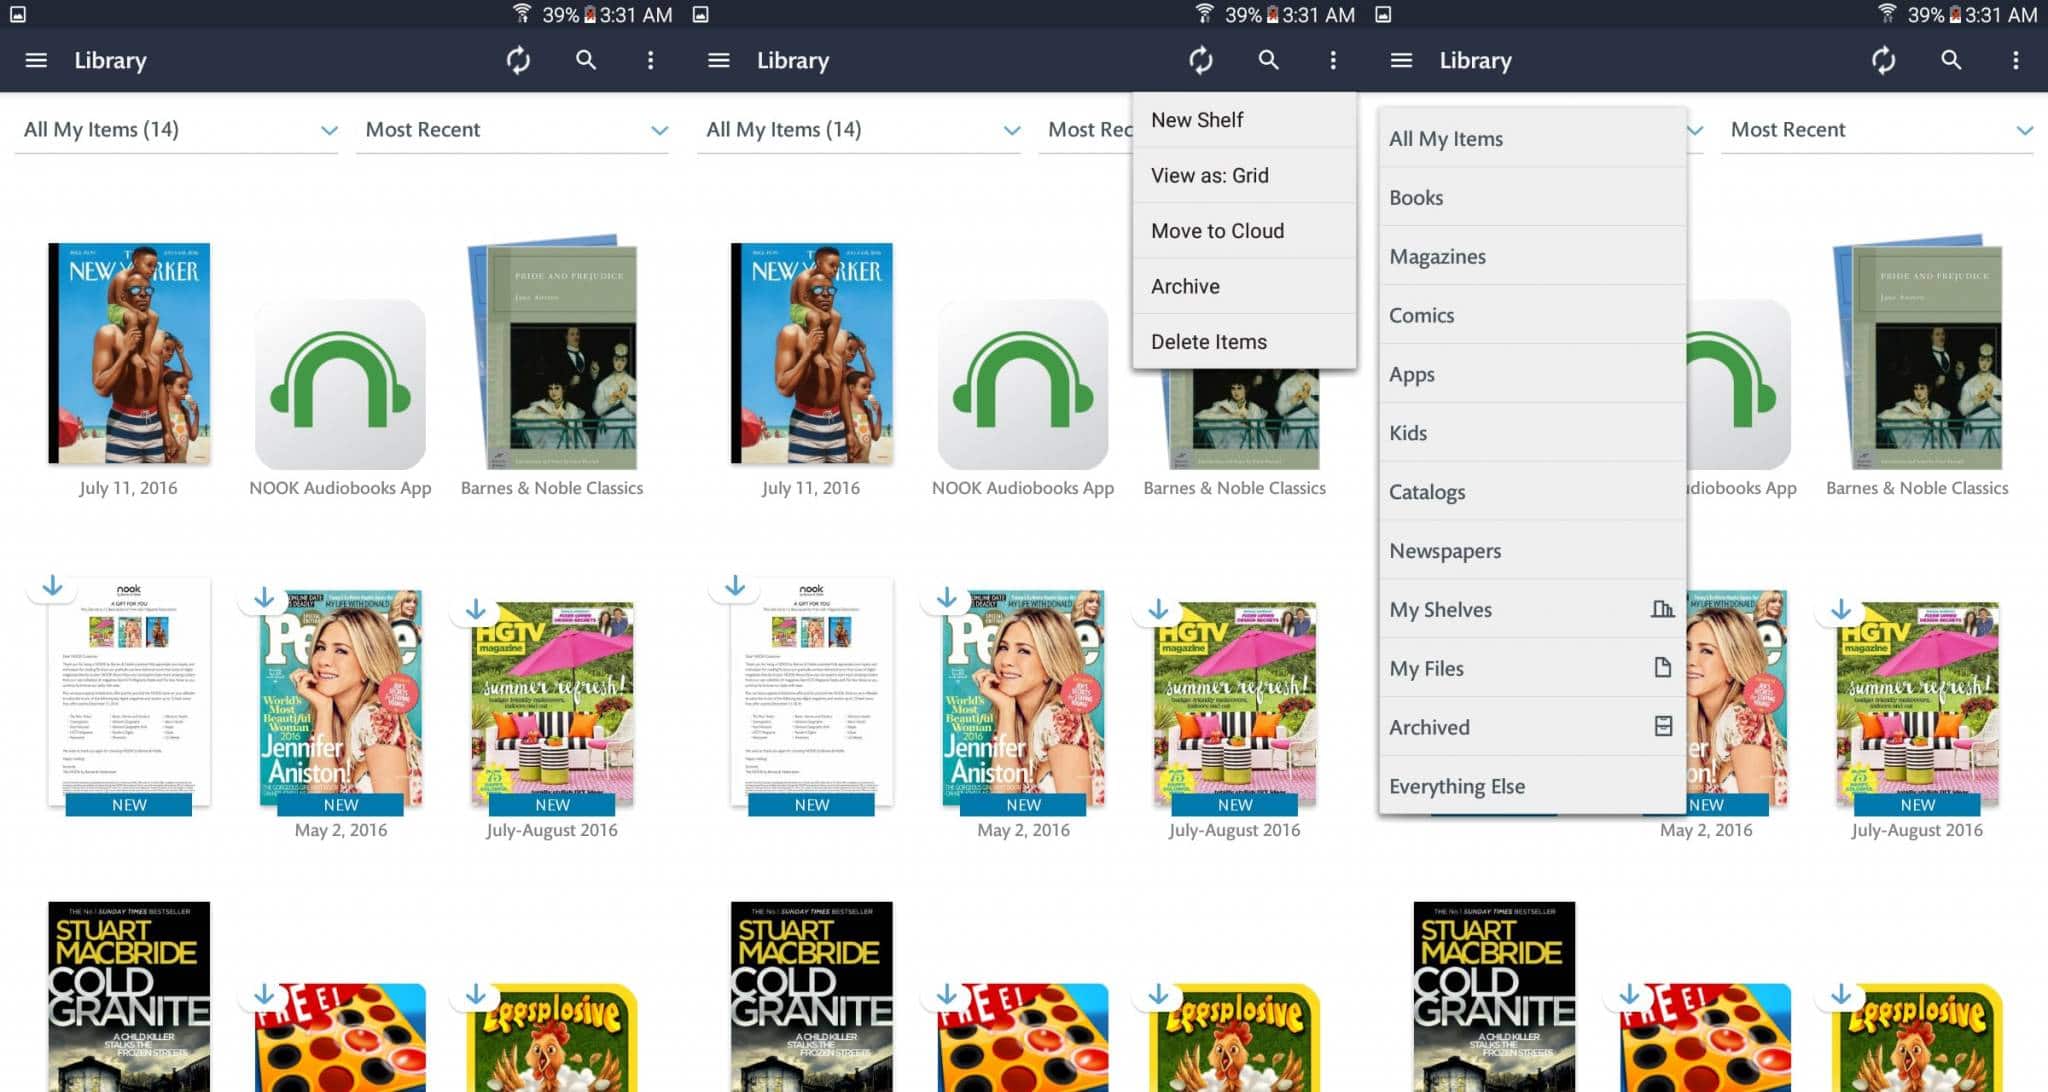Image resolution: width=2048 pixels, height=1092 pixels.
Task: Open NOOK Audiobooks App in middle screen
Action: [x=1023, y=384]
